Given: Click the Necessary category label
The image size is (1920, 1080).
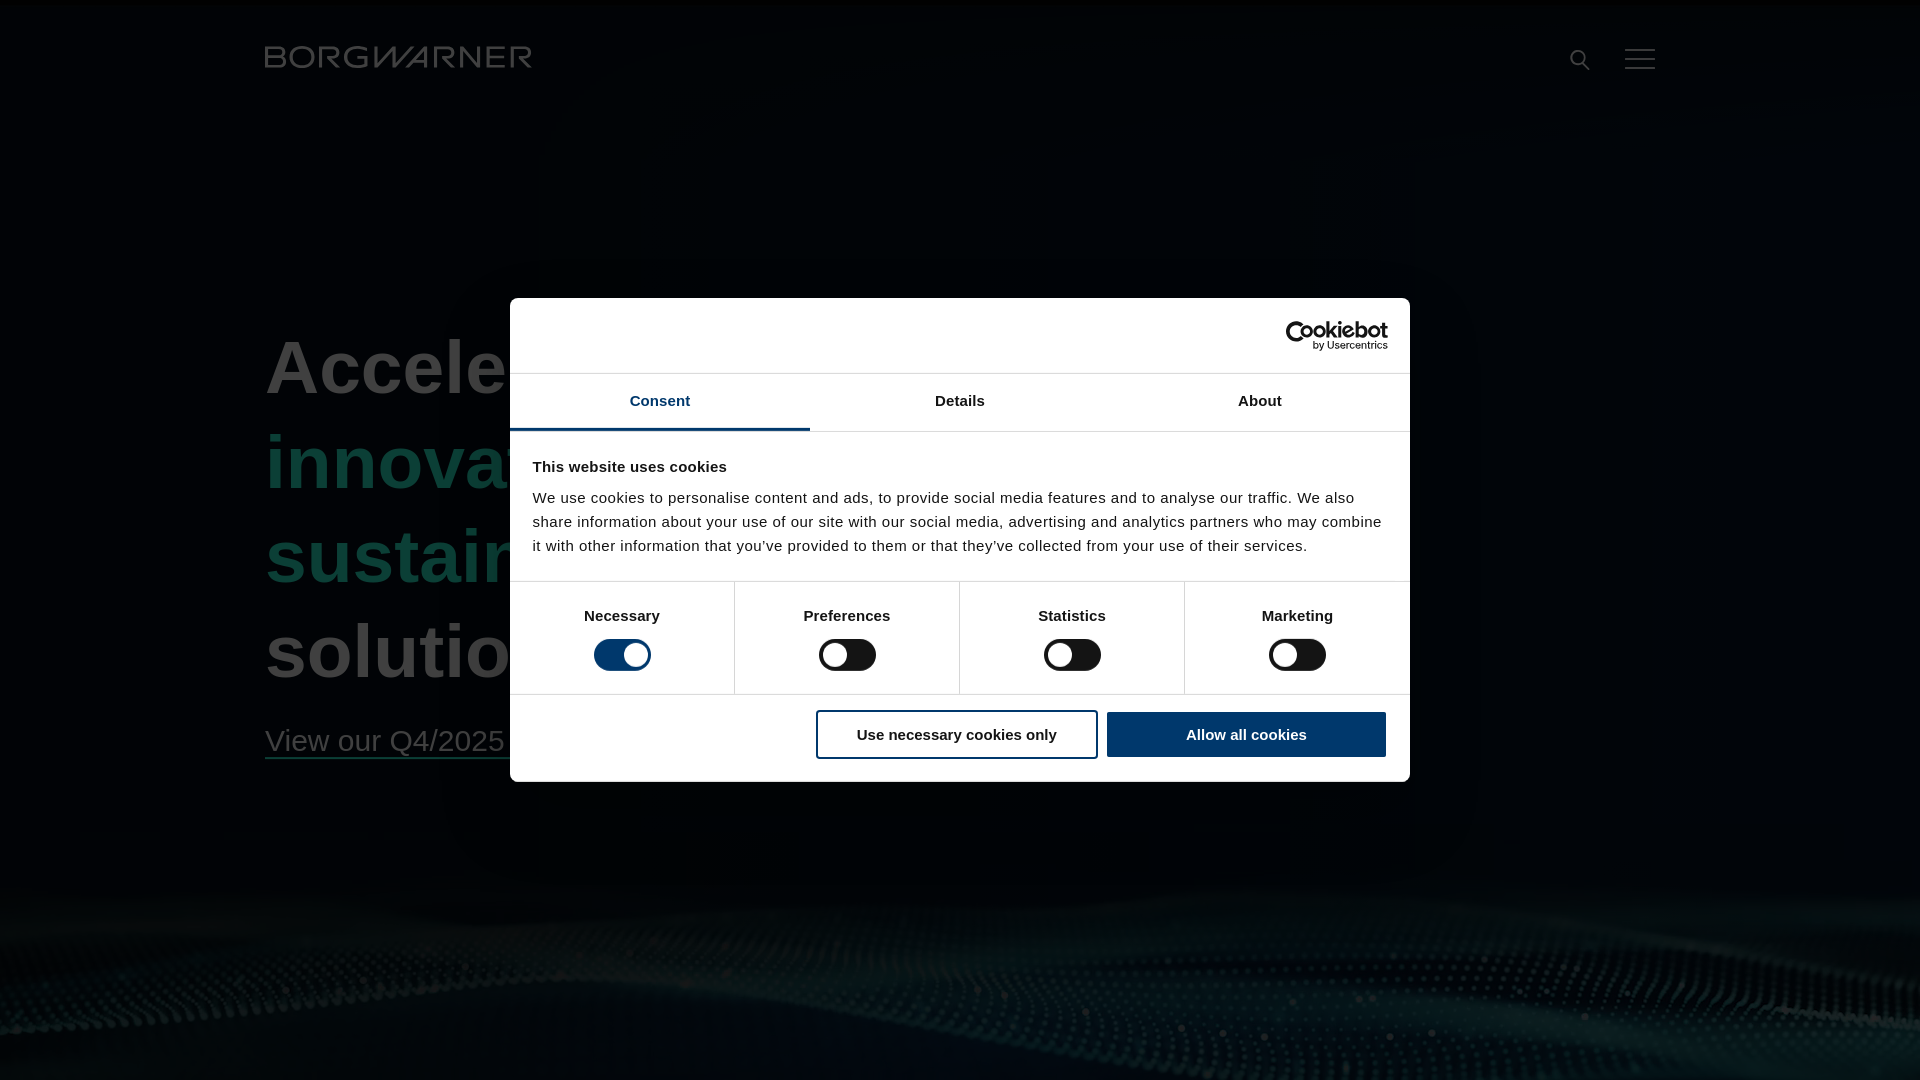Looking at the screenshot, I should click(622, 616).
